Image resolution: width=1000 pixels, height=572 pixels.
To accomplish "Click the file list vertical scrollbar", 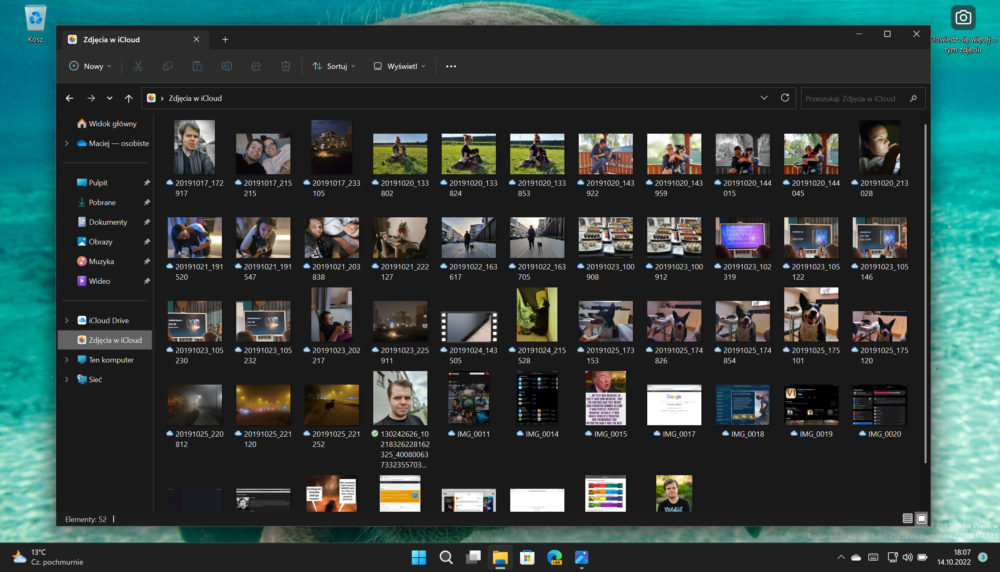I will point(925,293).
